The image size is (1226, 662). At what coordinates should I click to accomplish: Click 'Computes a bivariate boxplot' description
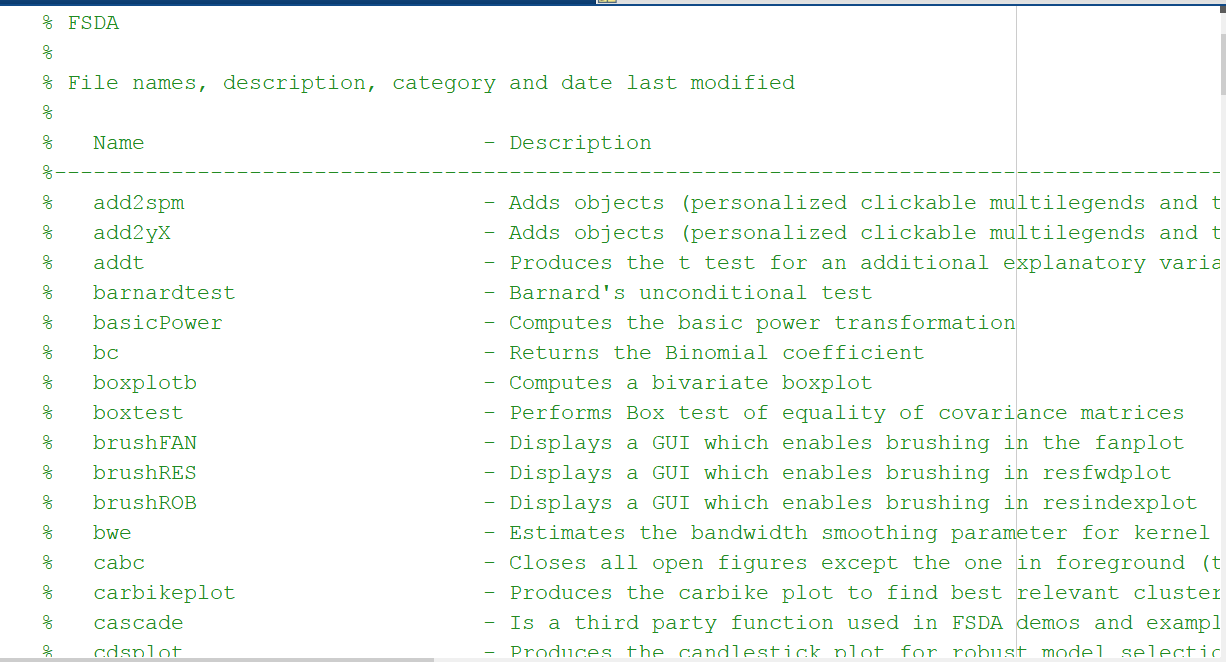[x=690, y=383]
